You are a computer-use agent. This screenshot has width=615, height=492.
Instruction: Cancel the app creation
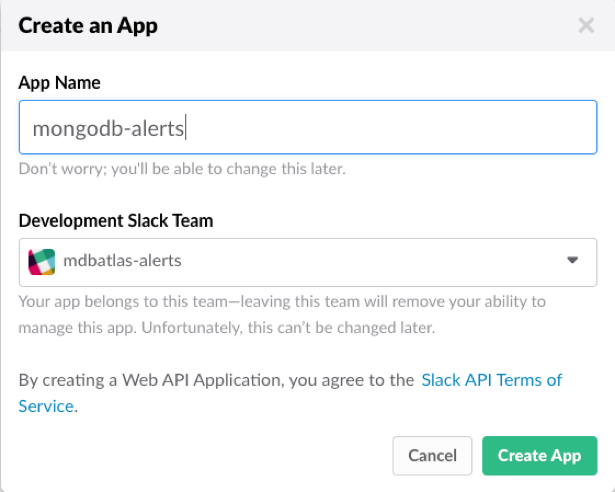pos(432,456)
